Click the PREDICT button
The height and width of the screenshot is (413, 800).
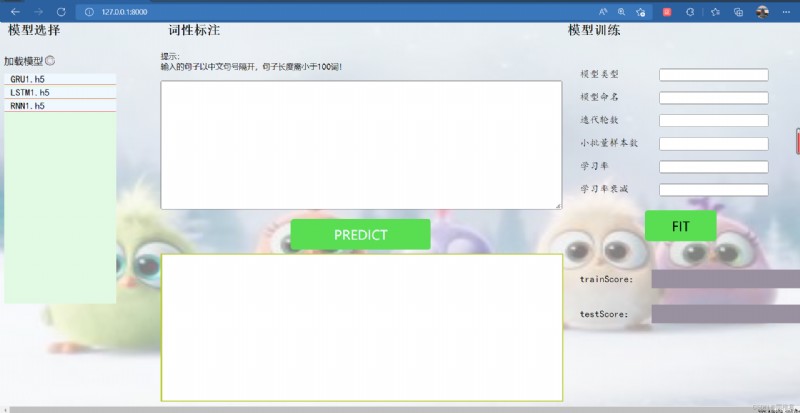point(361,234)
